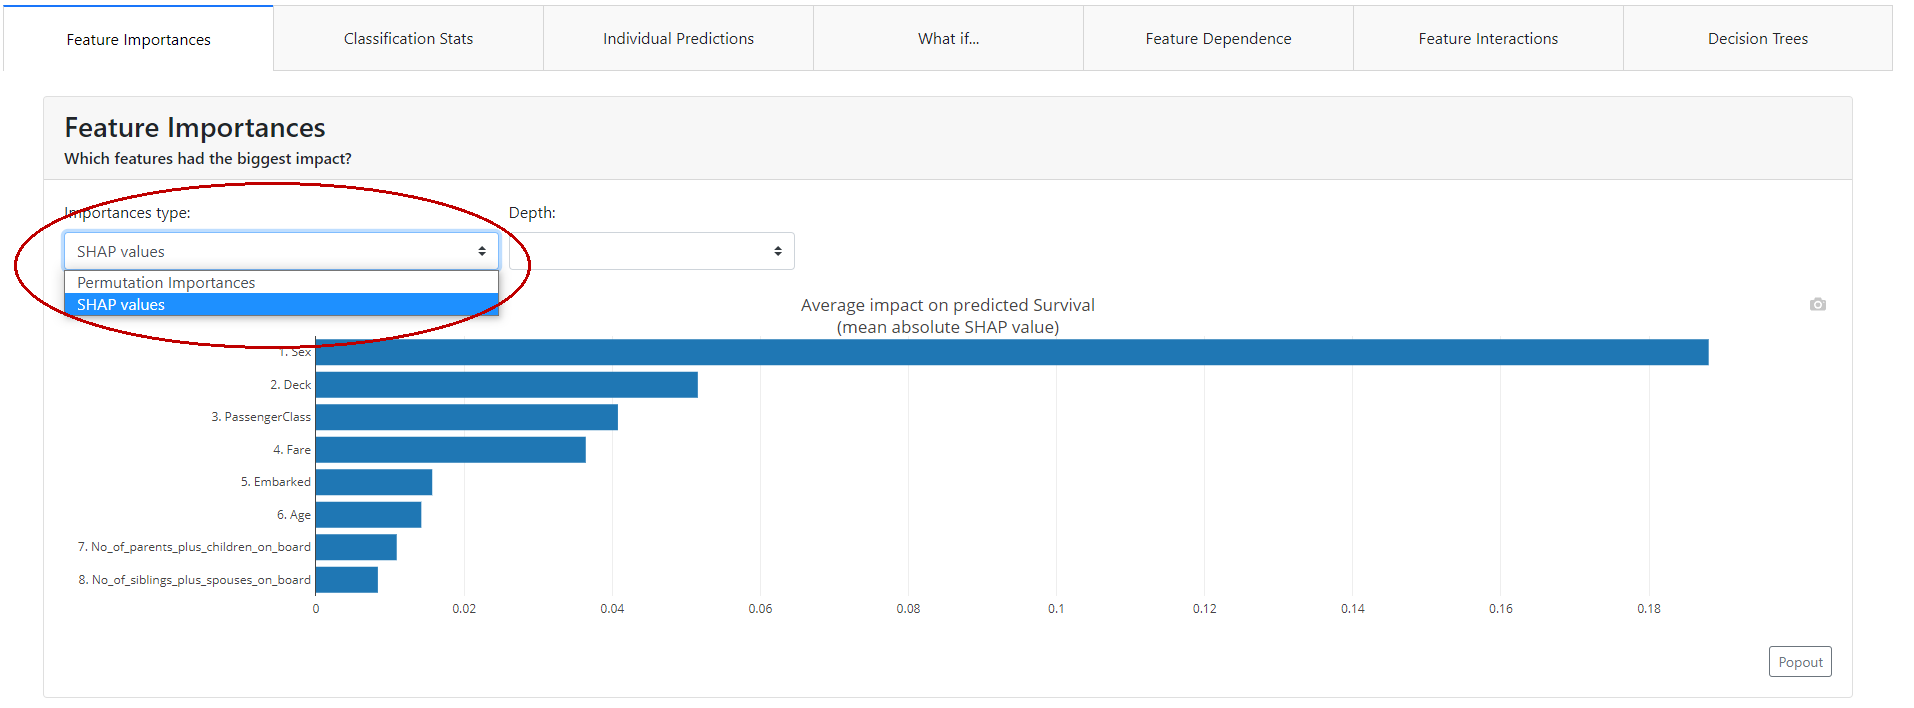Click the Deck feature bar
The image size is (1914, 708).
[506, 385]
